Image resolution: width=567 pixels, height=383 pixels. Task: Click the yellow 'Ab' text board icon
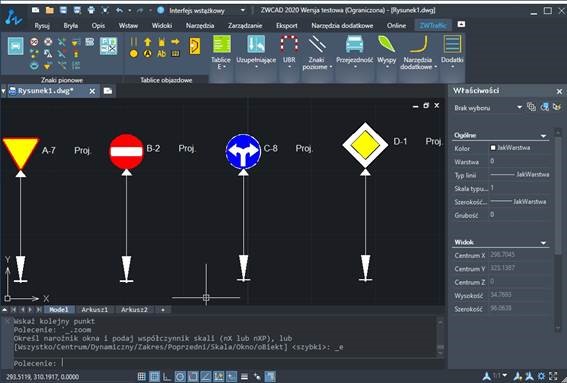161,54
